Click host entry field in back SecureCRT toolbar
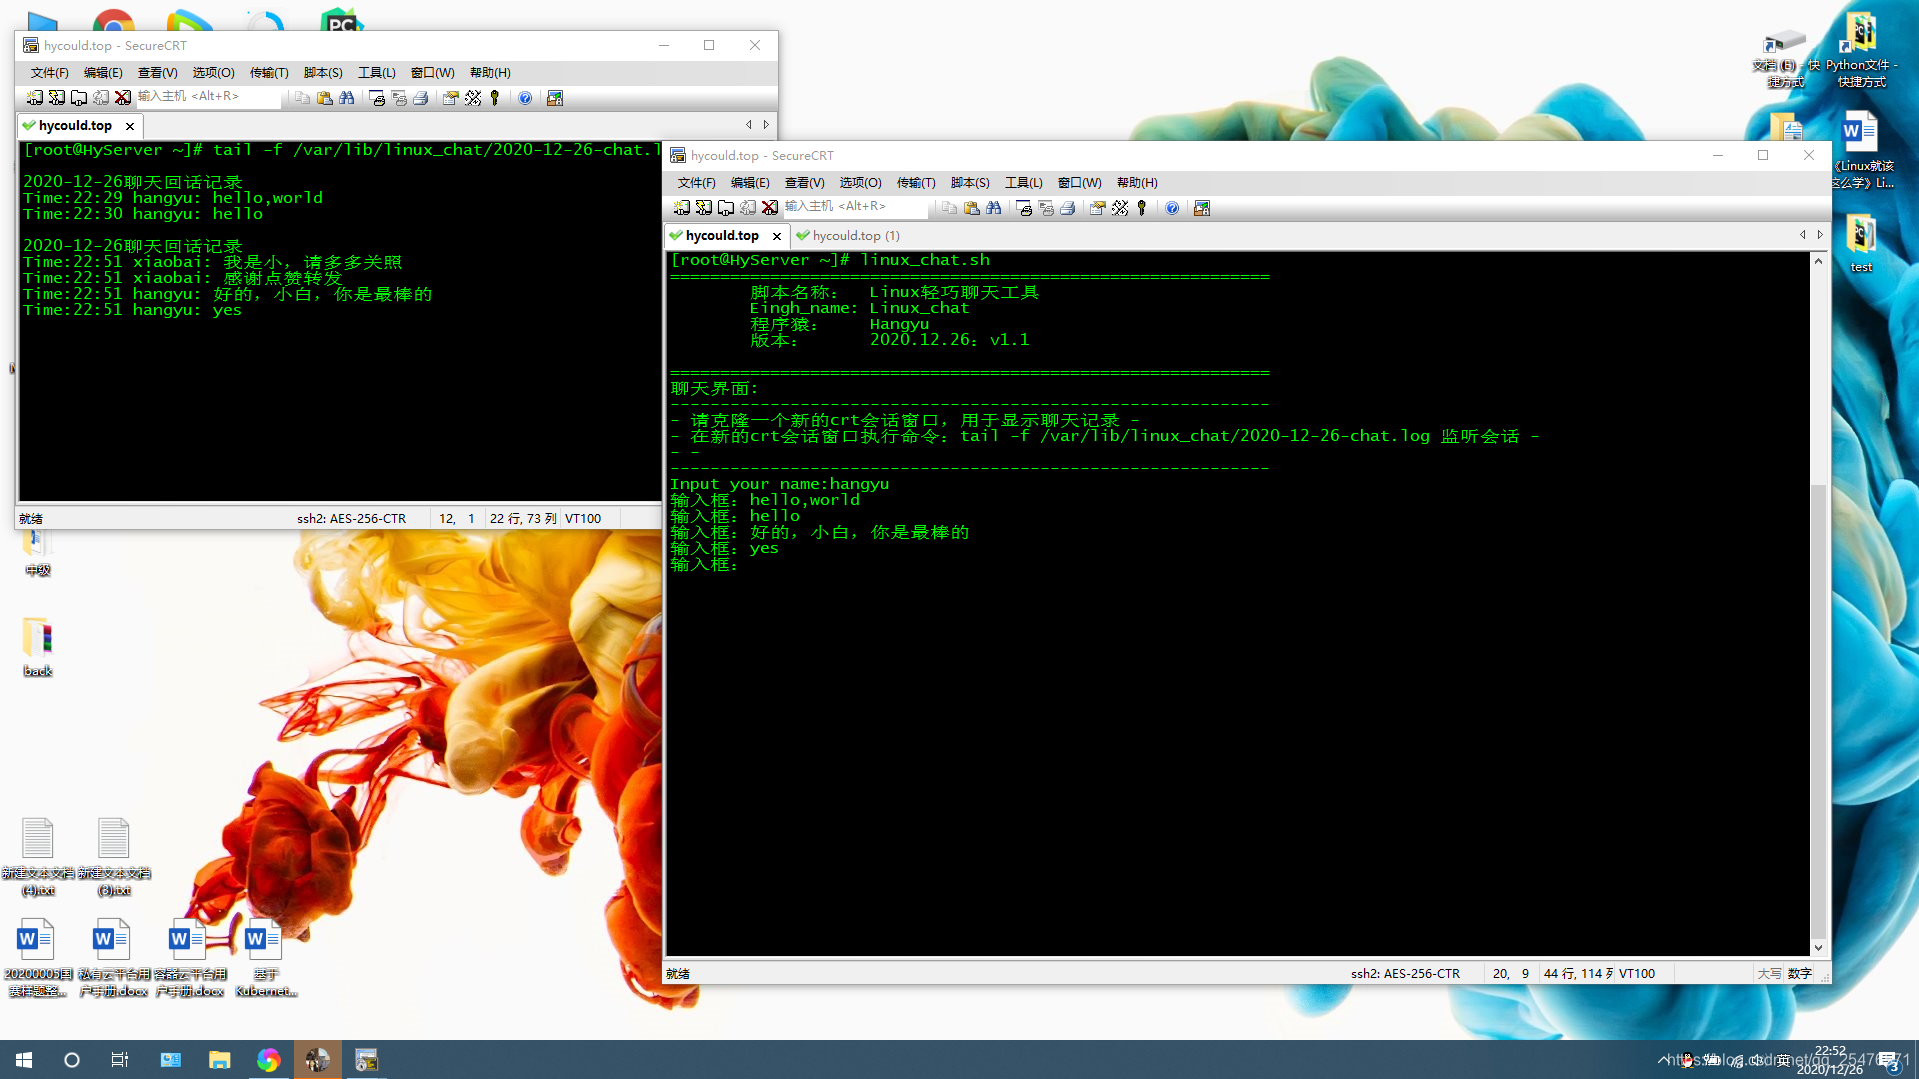Image resolution: width=1919 pixels, height=1079 pixels. point(208,96)
